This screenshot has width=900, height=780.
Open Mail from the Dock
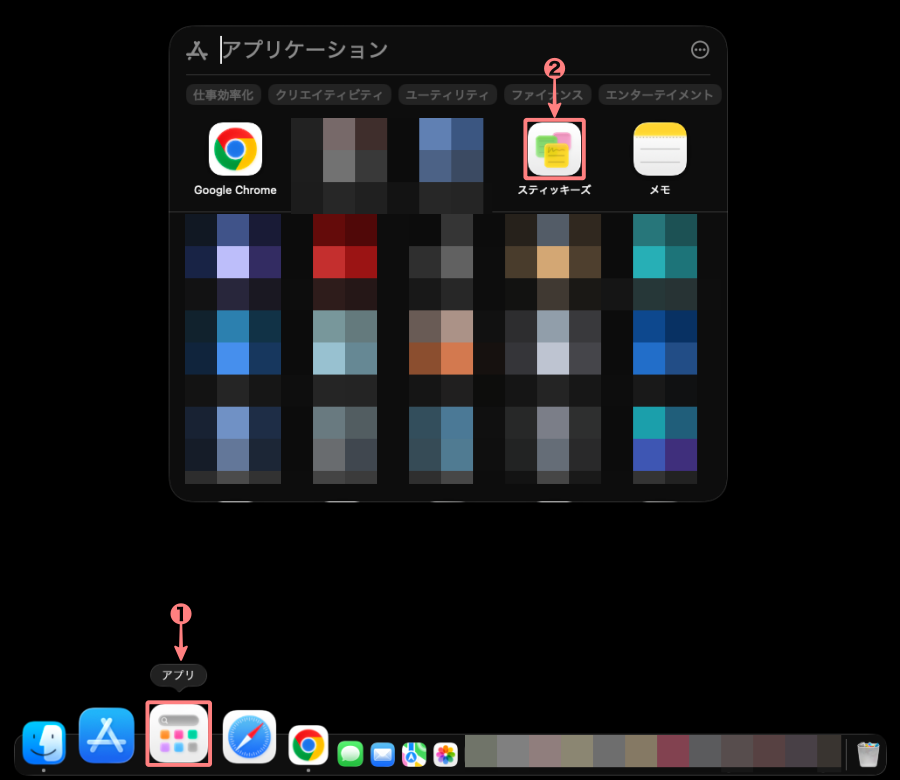[382, 754]
